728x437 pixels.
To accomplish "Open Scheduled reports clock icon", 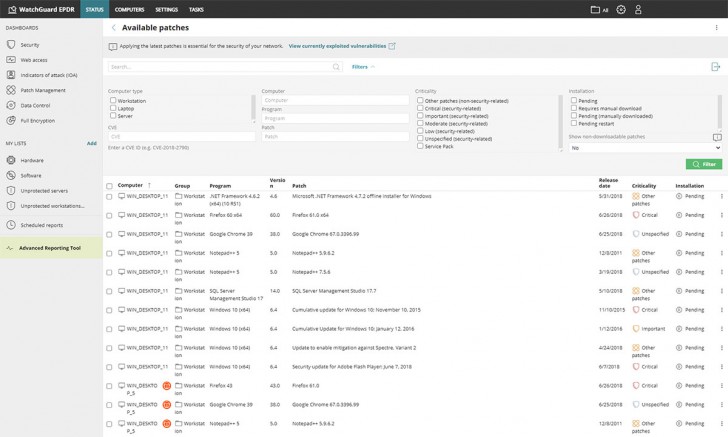I will [x=11, y=225].
